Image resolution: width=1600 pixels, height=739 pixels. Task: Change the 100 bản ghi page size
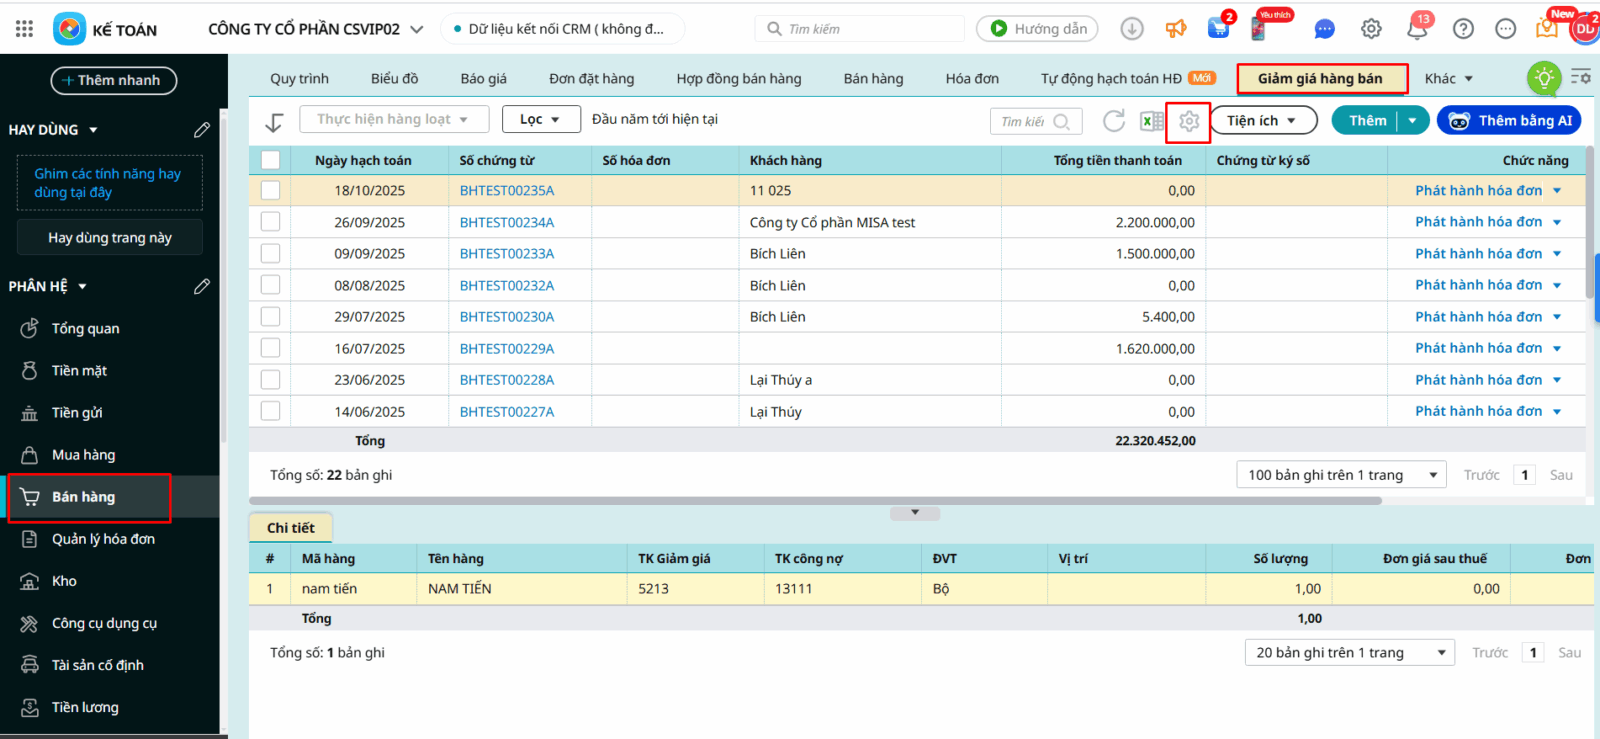1341,475
